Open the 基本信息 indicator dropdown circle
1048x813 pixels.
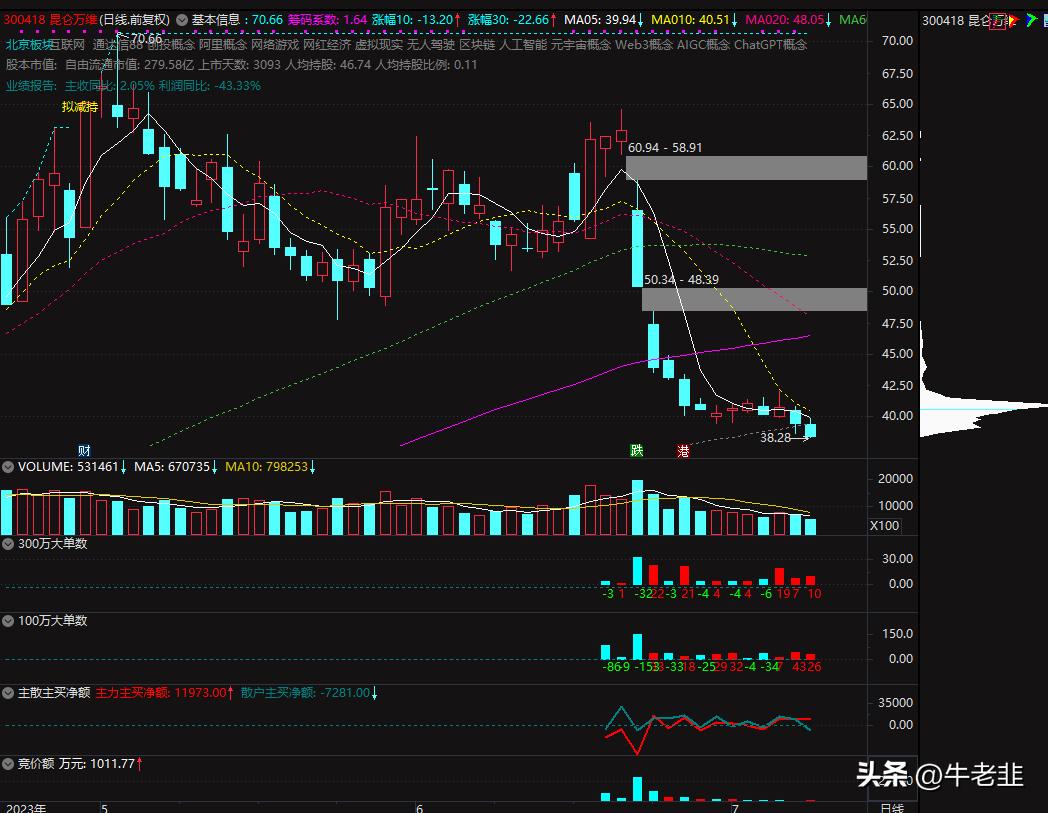[182, 20]
